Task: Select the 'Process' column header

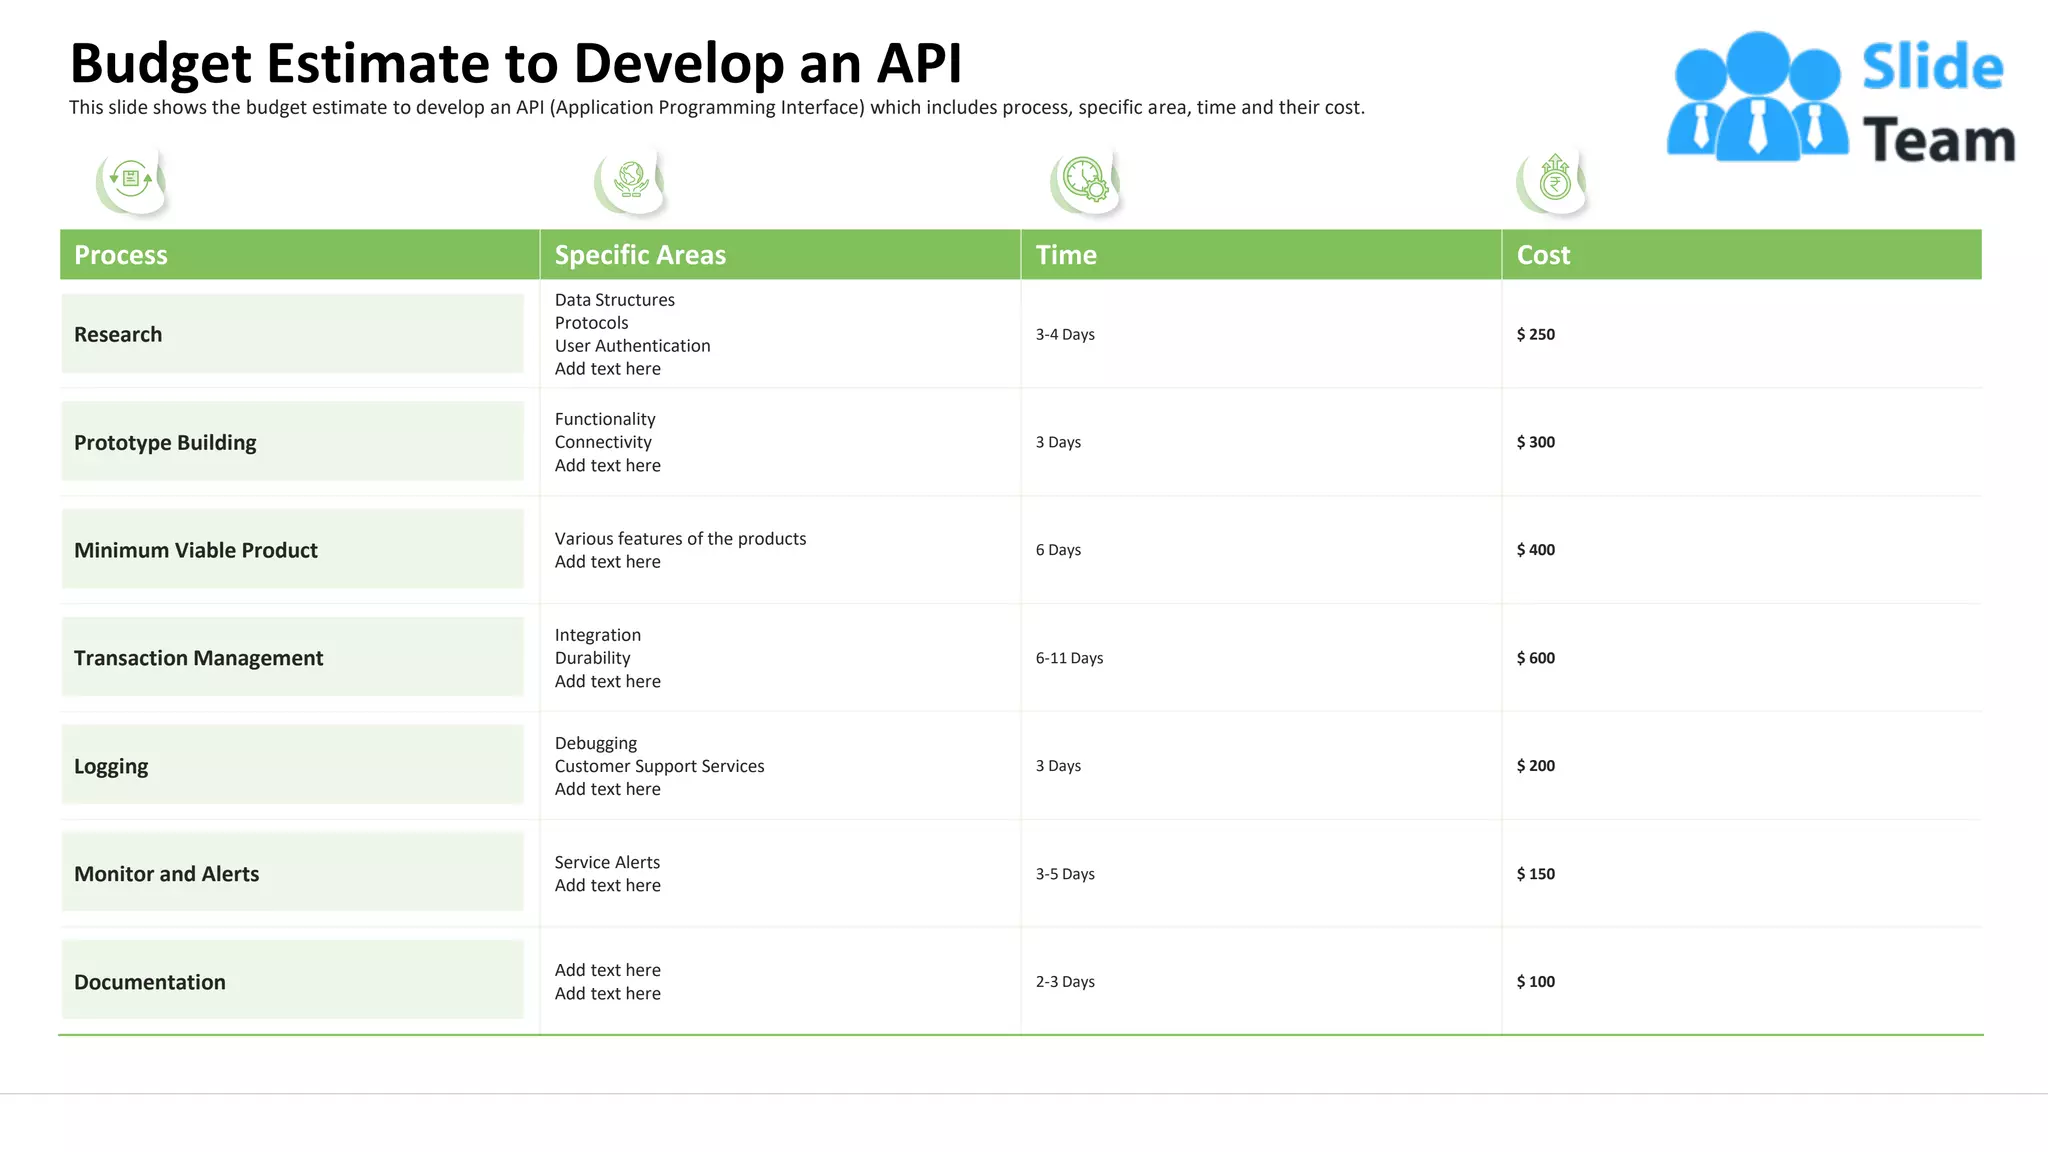Action: (121, 255)
